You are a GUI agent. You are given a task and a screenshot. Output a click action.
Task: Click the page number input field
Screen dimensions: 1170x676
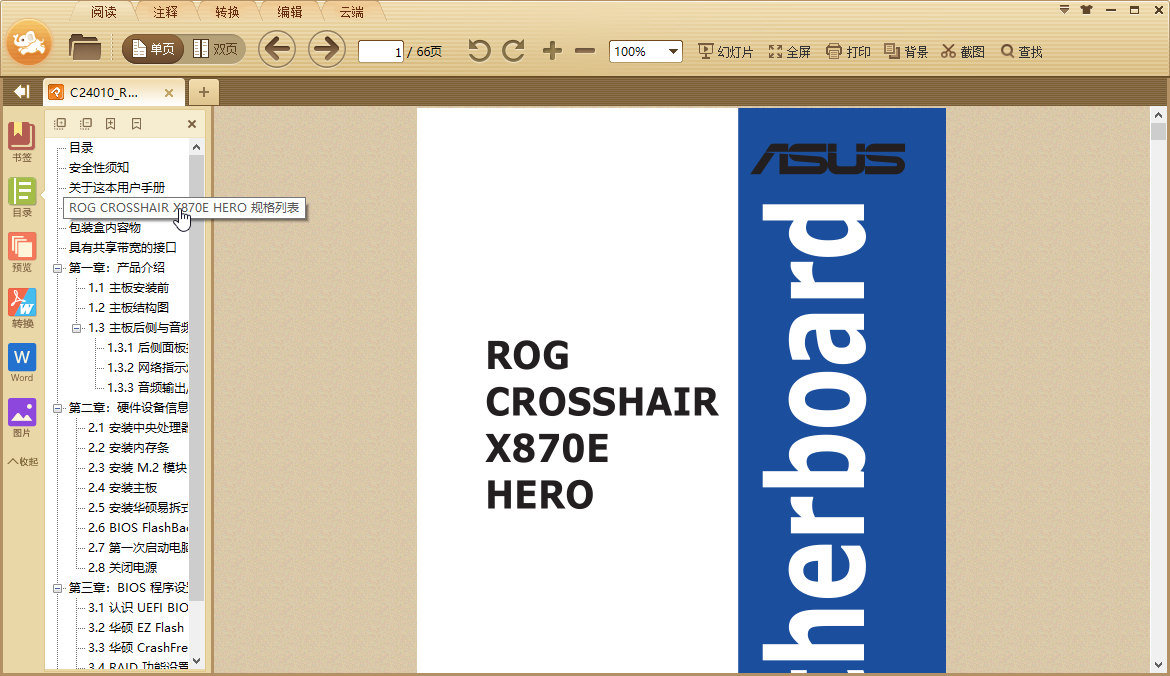[380, 51]
